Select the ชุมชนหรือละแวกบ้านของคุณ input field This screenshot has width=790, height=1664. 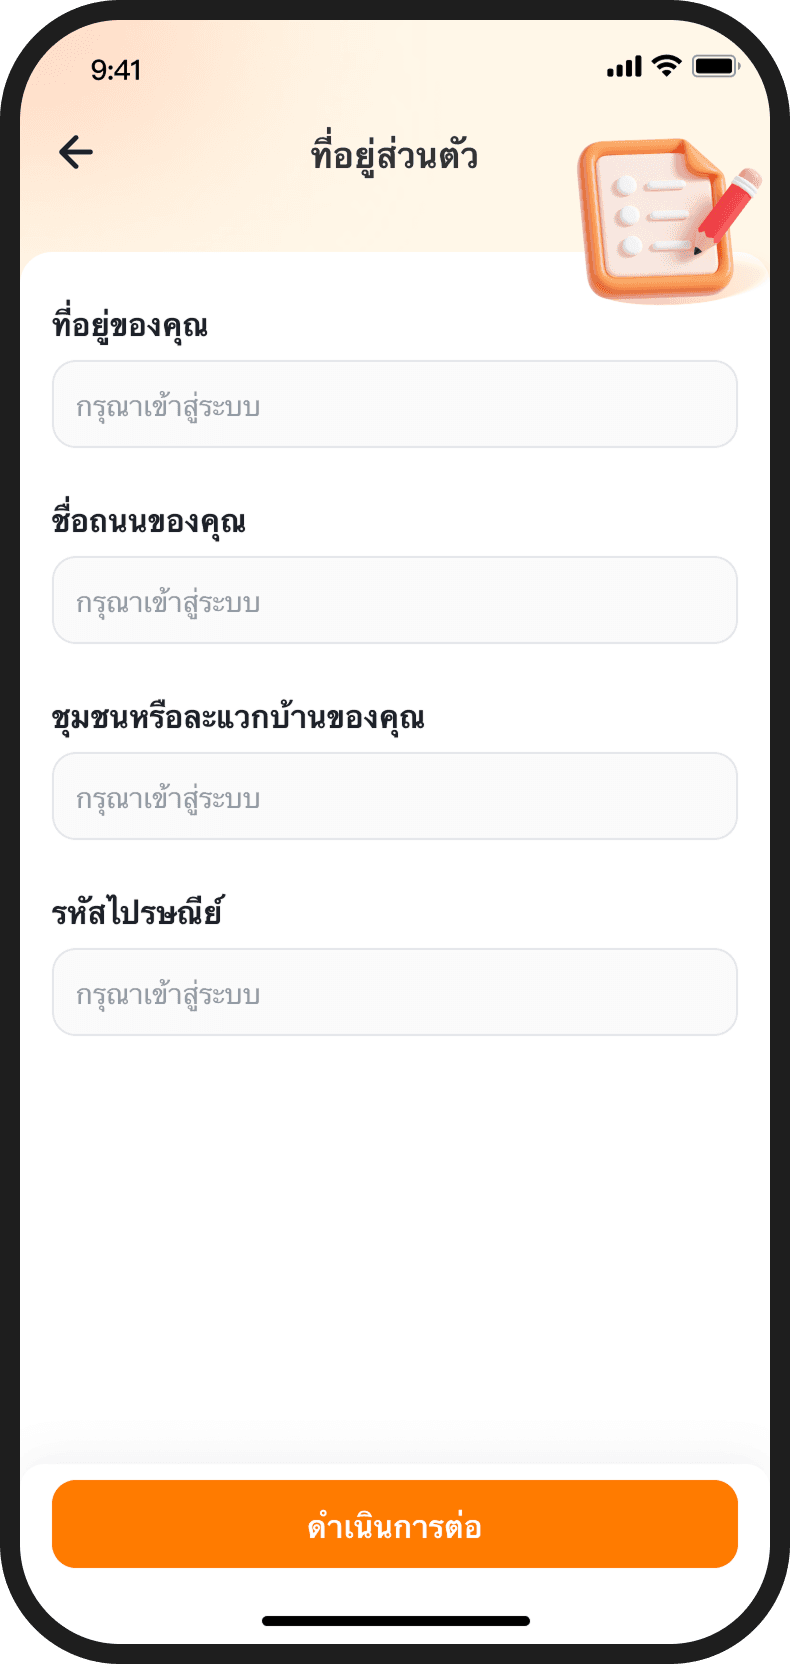tap(394, 796)
